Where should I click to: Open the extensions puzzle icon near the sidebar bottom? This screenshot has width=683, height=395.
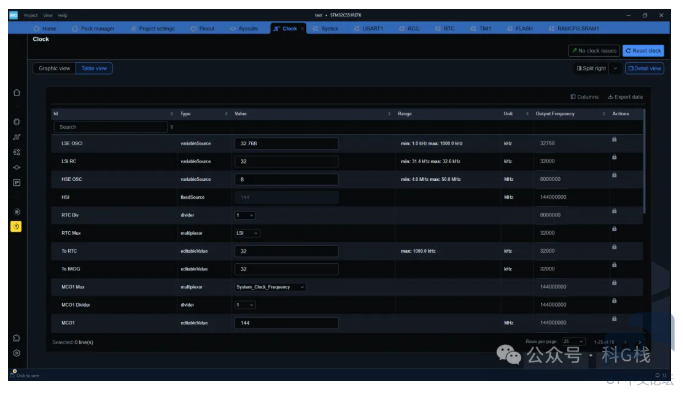coord(17,338)
